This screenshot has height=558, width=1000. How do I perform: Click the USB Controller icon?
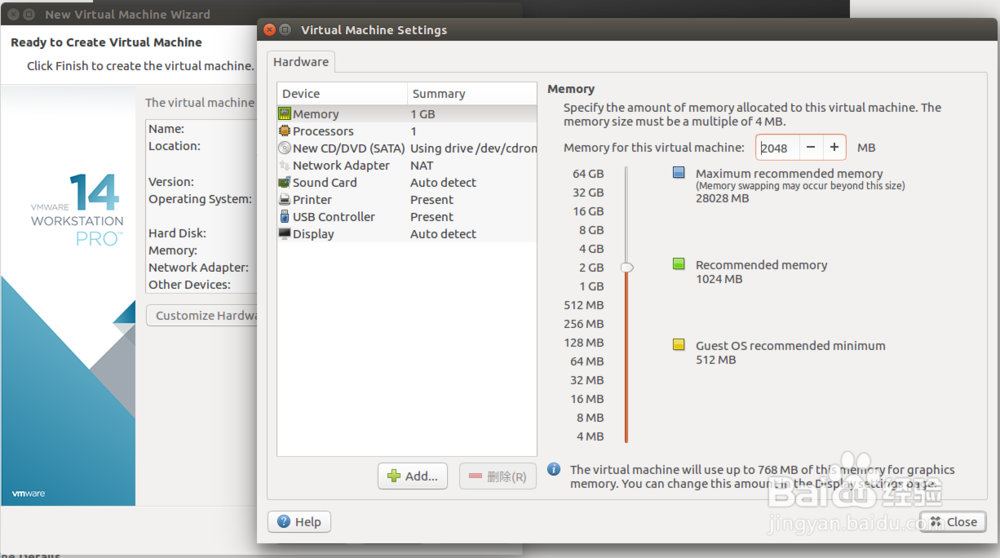coord(284,217)
